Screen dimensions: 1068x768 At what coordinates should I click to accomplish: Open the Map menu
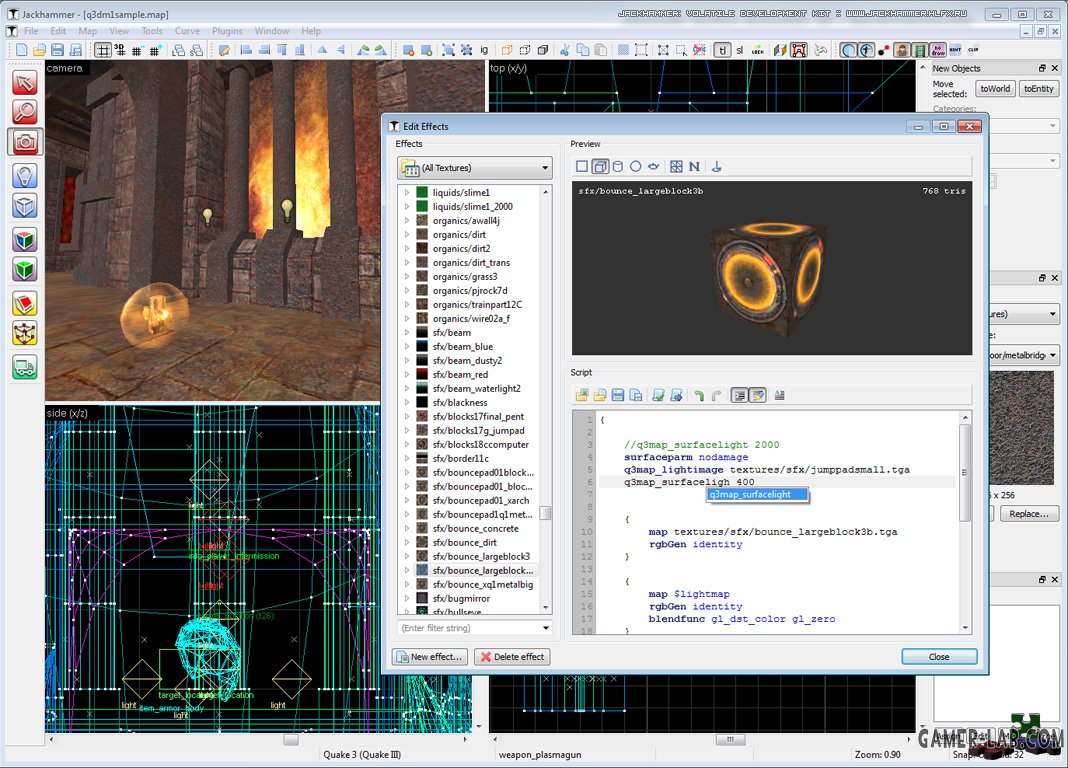click(x=87, y=31)
